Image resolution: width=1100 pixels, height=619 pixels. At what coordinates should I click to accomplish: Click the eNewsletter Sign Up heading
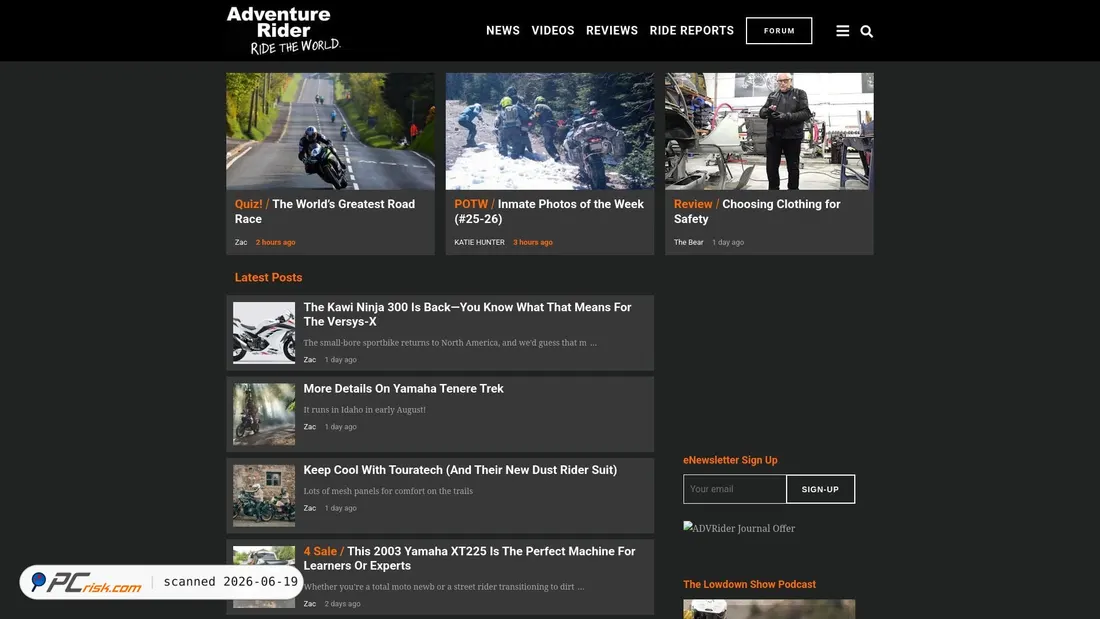(730, 460)
